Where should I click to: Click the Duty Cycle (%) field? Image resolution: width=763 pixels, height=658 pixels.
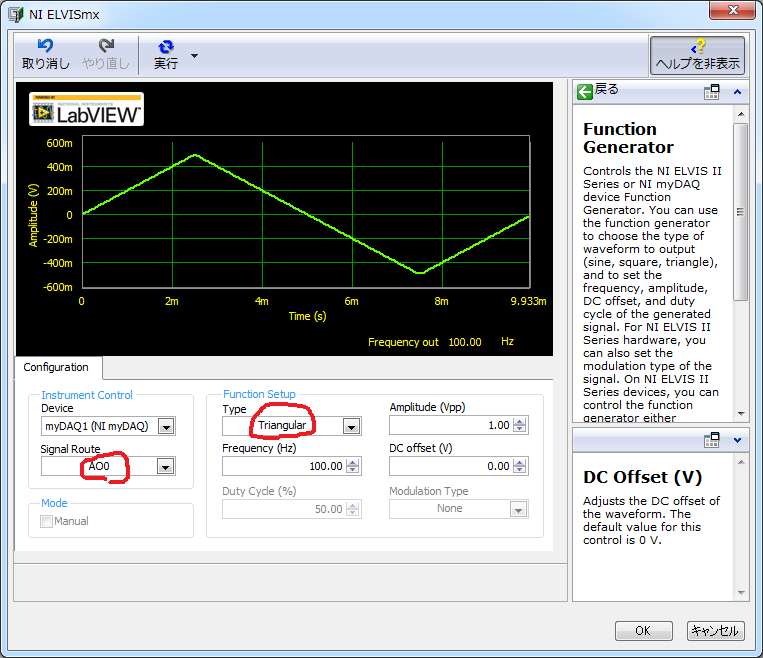point(284,509)
